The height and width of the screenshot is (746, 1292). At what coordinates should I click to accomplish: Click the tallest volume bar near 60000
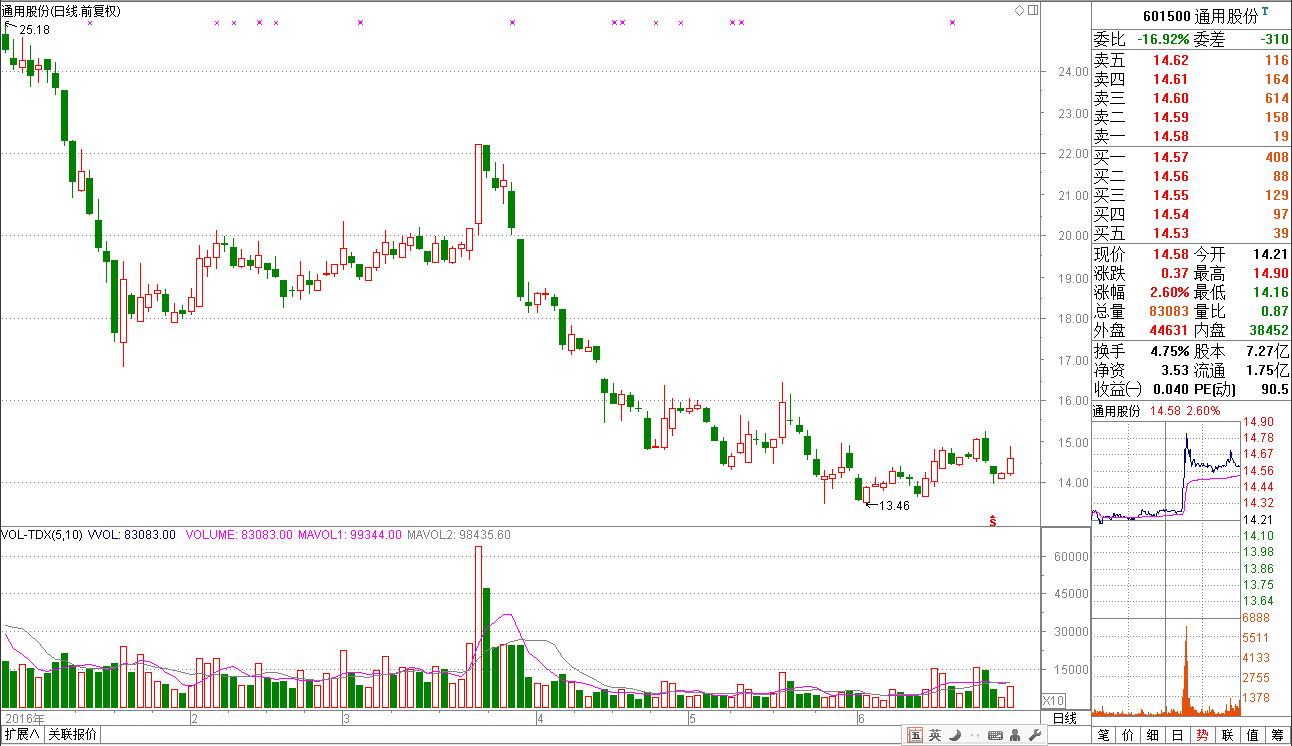(x=478, y=627)
